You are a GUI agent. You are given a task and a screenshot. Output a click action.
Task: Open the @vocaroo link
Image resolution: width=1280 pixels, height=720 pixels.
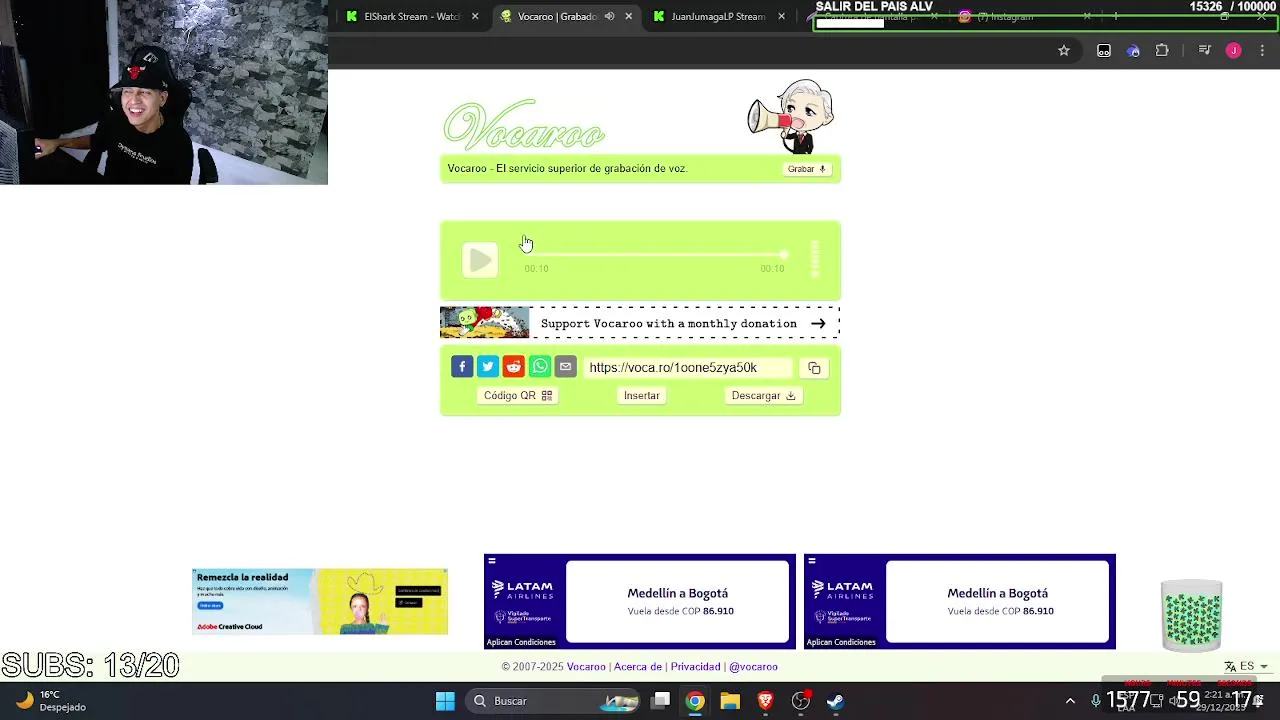tap(753, 667)
